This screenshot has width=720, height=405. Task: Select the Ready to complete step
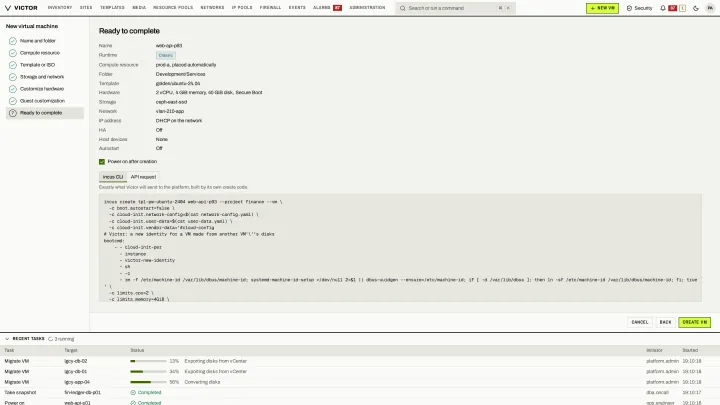coord(45,112)
